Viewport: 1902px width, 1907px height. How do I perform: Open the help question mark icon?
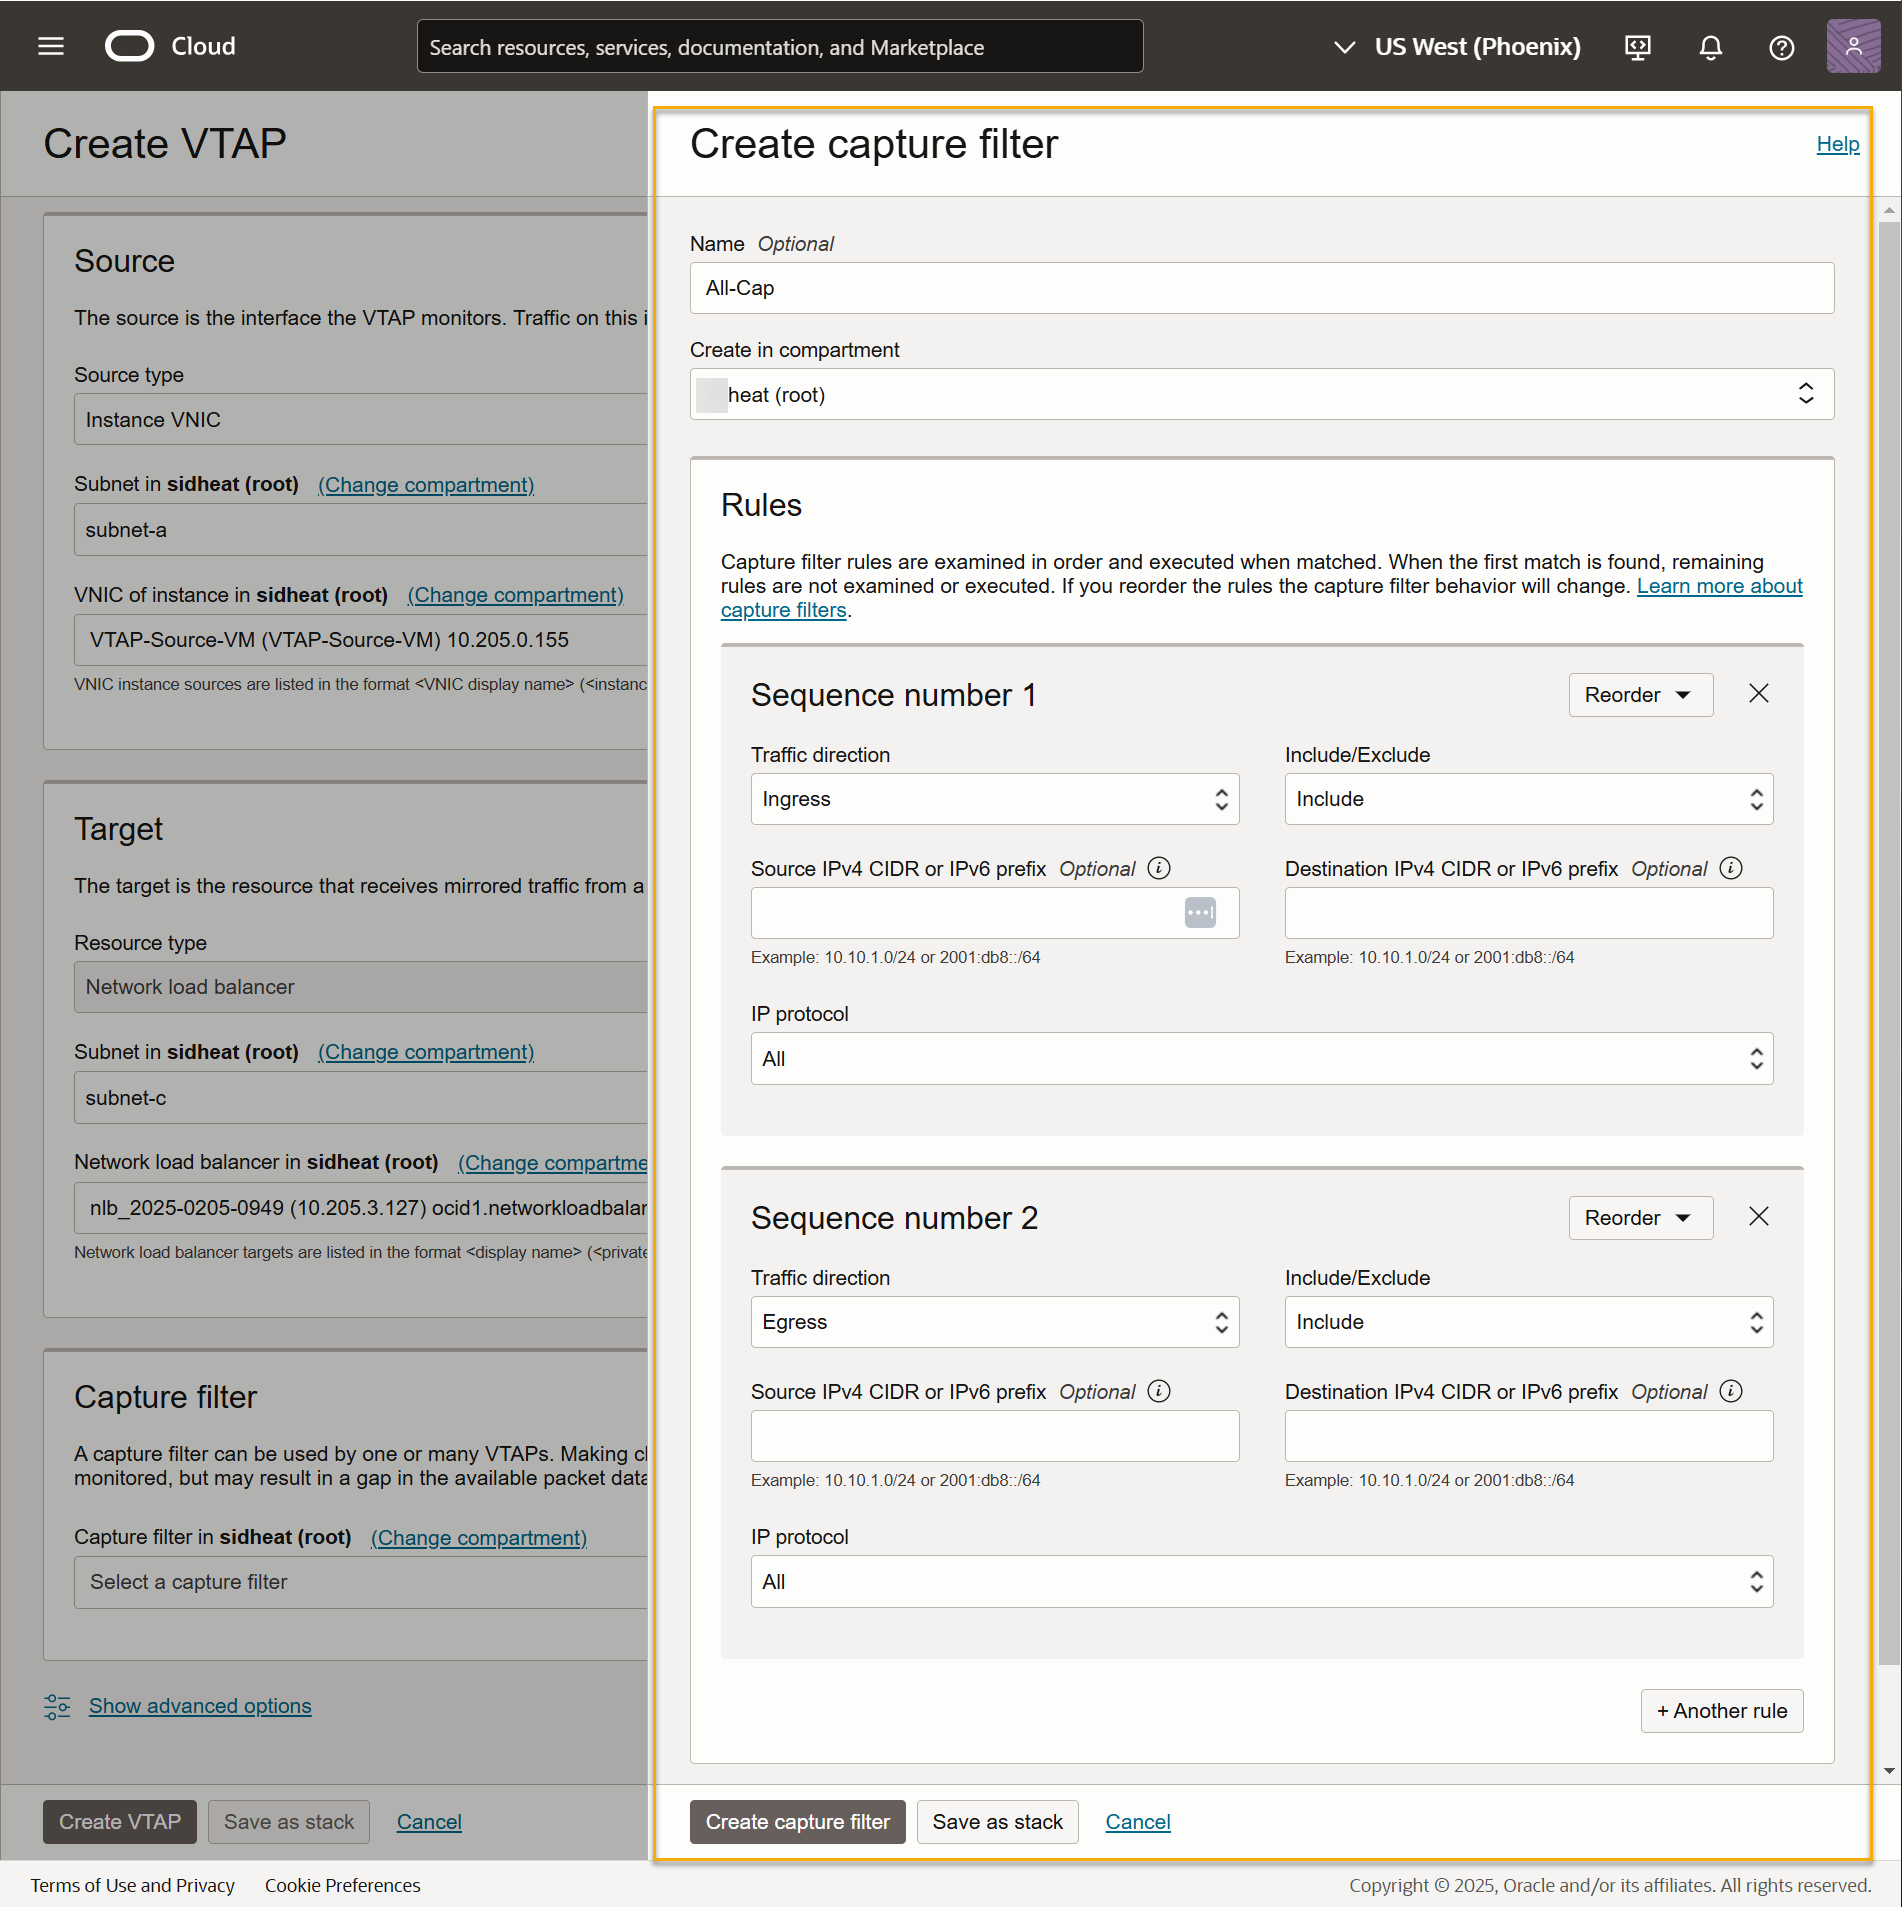tap(1781, 47)
